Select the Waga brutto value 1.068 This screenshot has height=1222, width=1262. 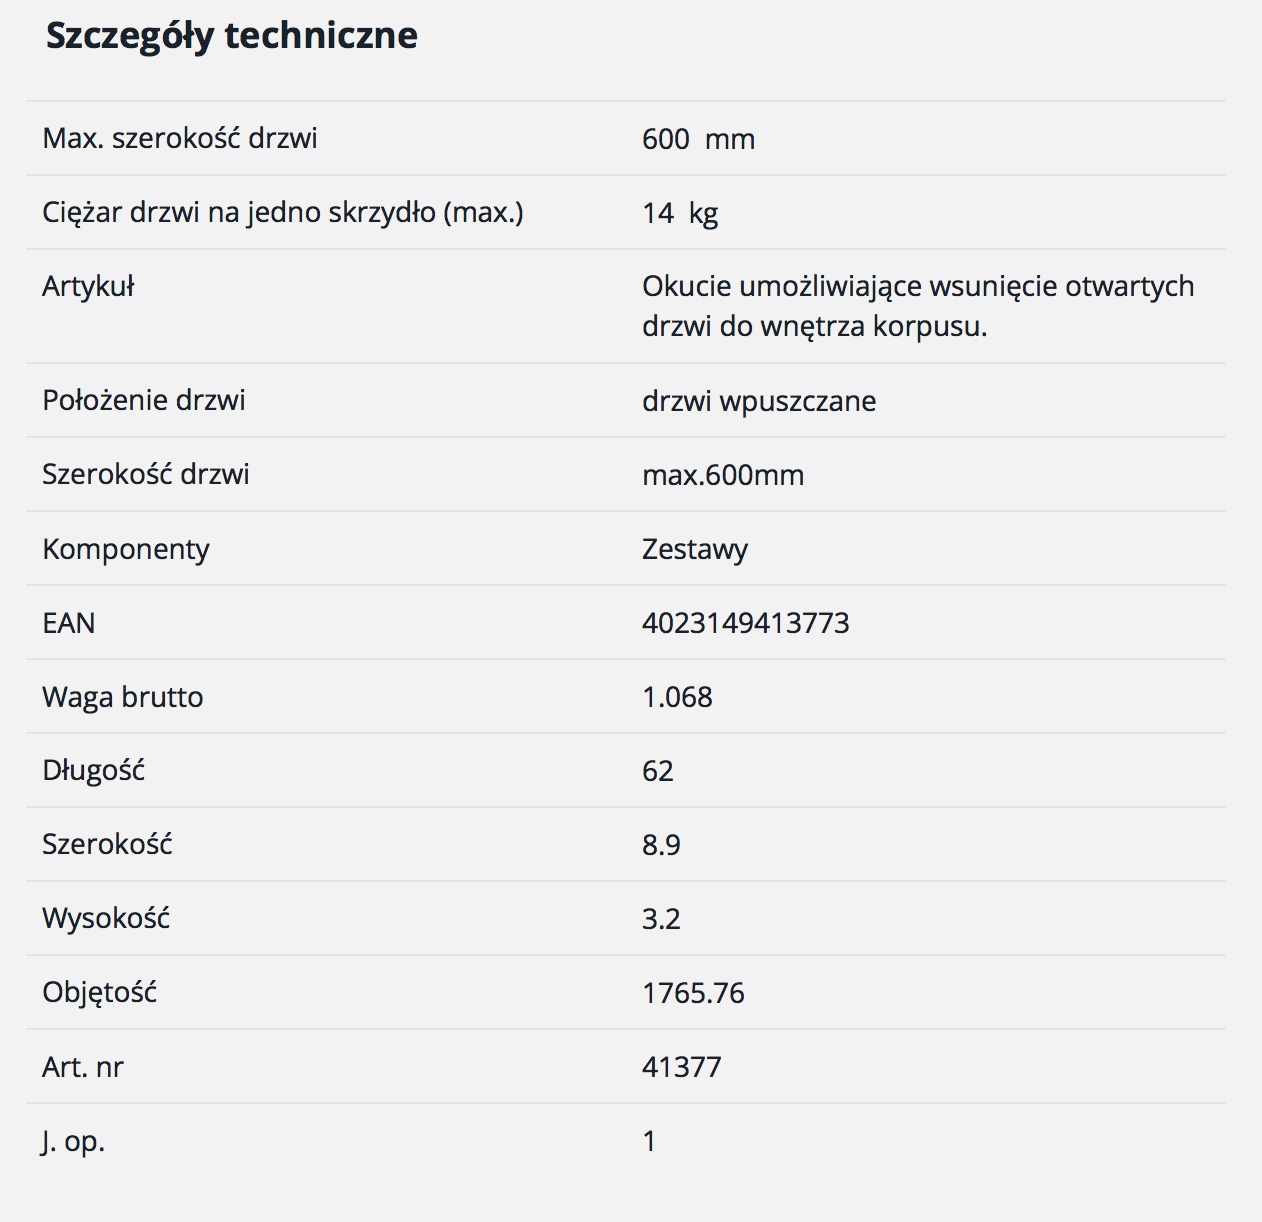677,697
